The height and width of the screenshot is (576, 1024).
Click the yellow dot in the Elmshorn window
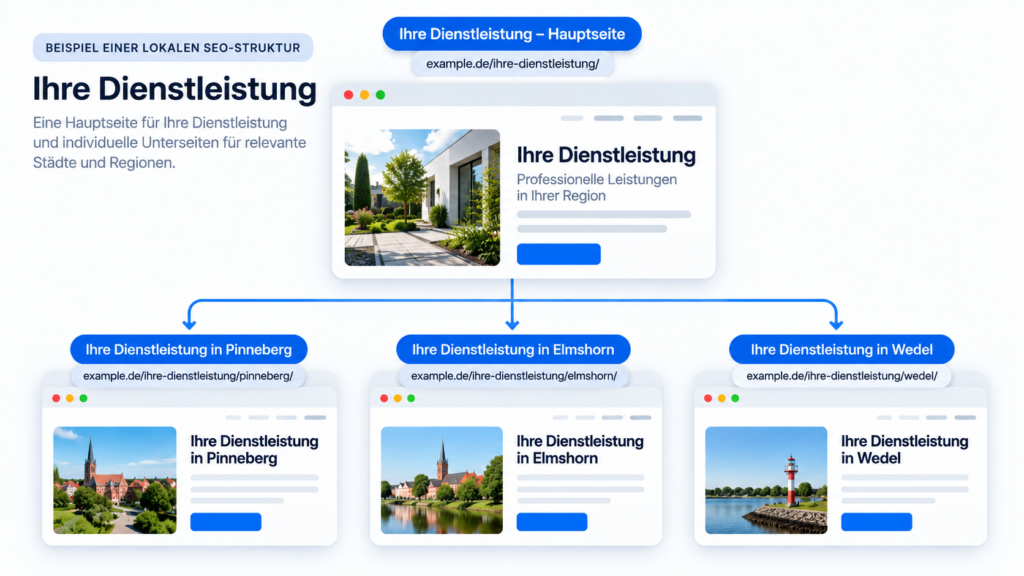(398, 398)
